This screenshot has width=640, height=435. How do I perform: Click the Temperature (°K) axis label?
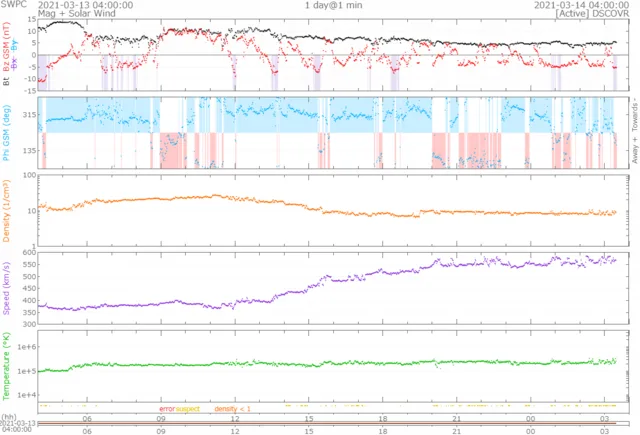6,367
